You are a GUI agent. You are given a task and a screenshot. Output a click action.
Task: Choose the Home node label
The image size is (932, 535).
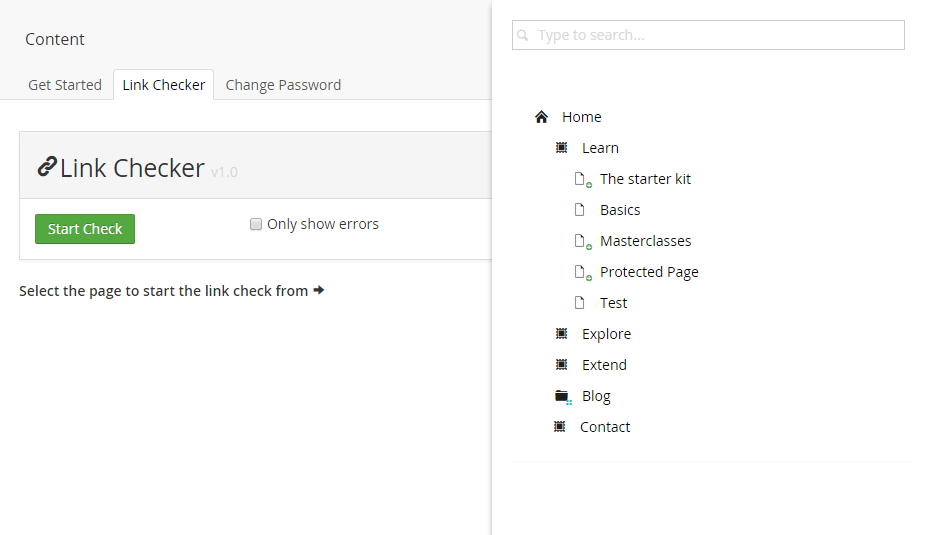[581, 117]
